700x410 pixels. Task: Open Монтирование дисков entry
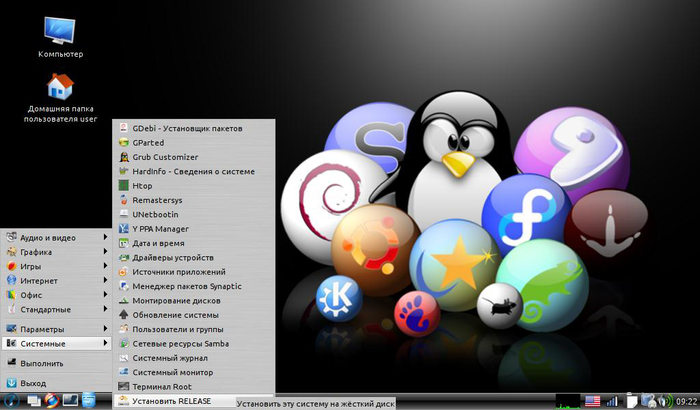pos(193,301)
